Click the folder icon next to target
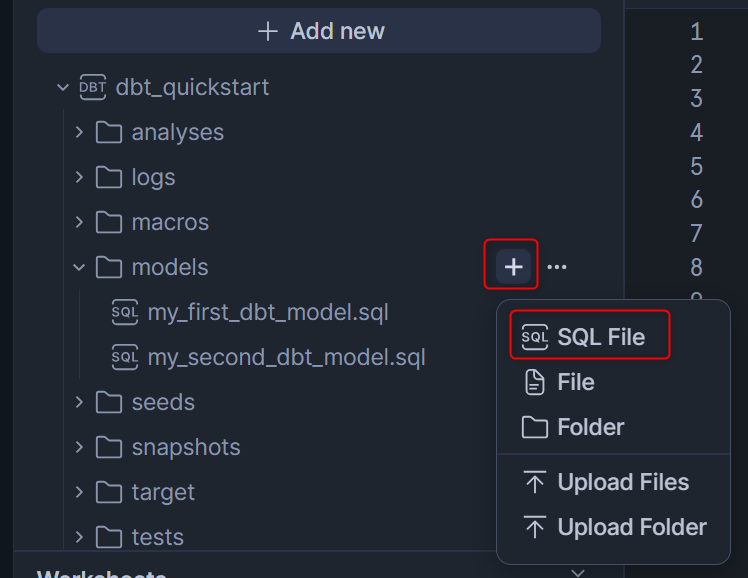 pos(109,492)
